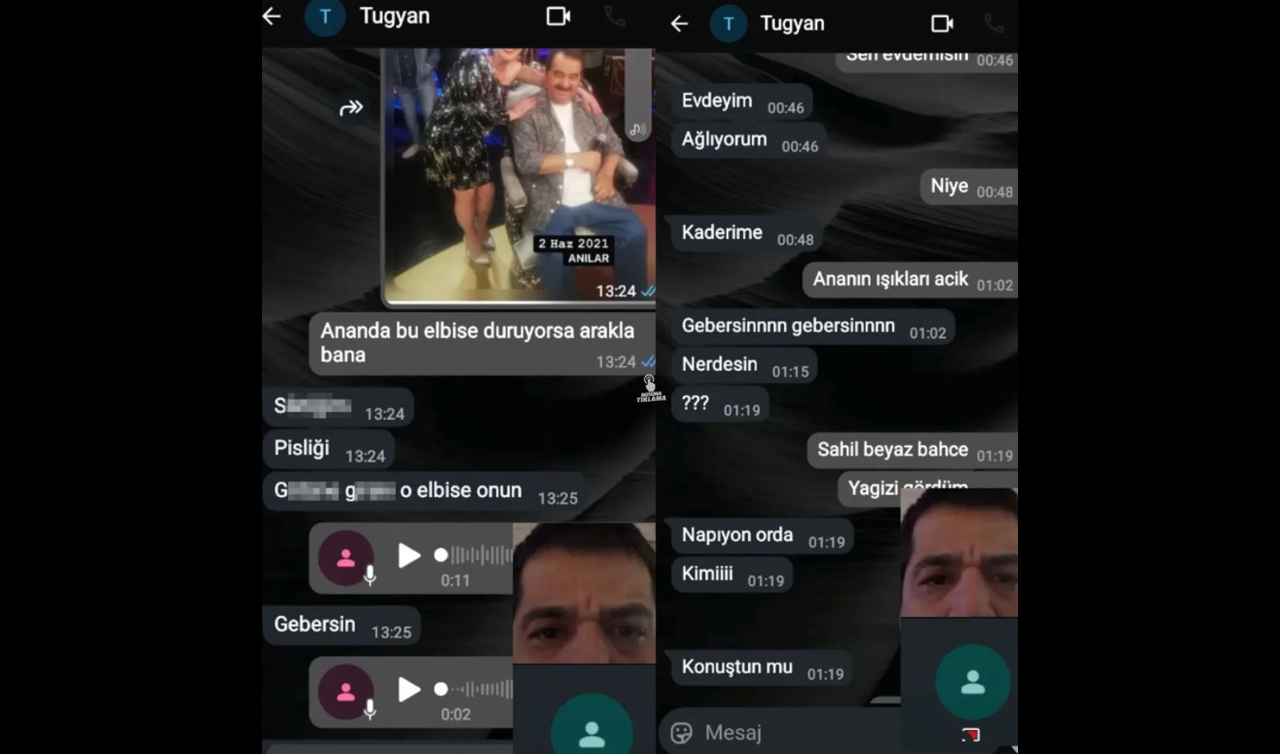Tap the voice call icon in left chat
Viewport: 1280px width, 754px height.
[x=615, y=16]
